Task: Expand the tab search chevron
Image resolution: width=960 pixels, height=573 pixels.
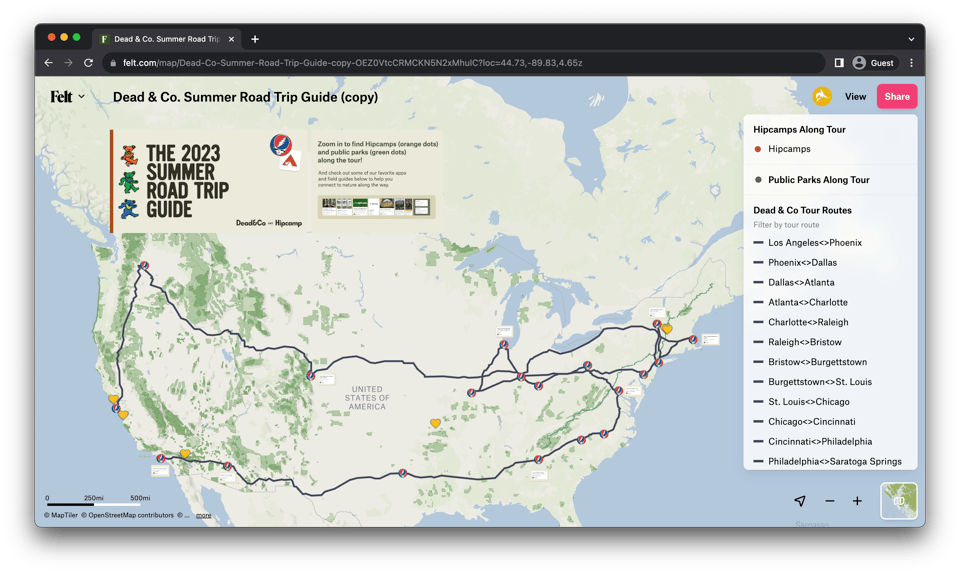Action: point(911,39)
